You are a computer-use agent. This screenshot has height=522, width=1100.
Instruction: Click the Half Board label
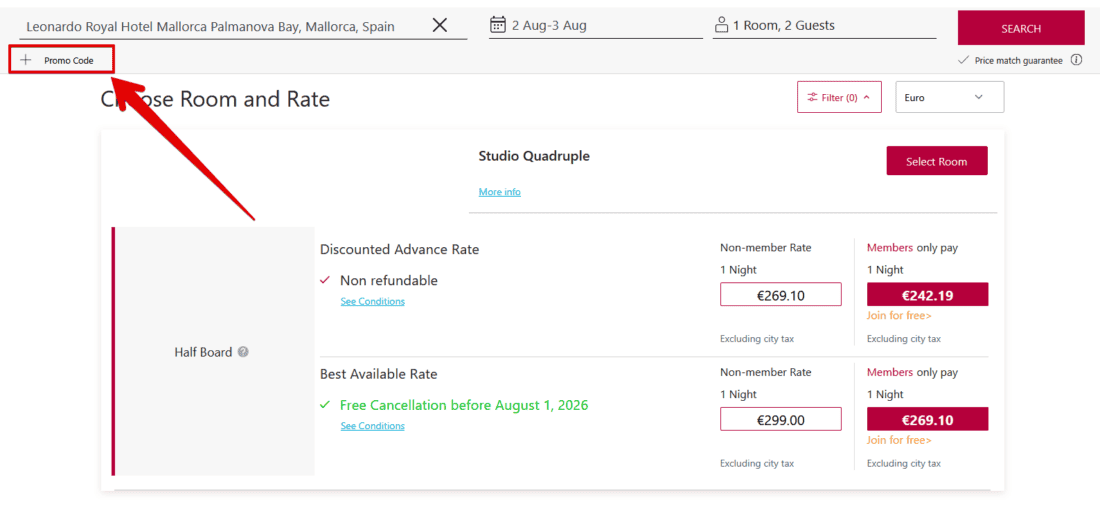[203, 352]
